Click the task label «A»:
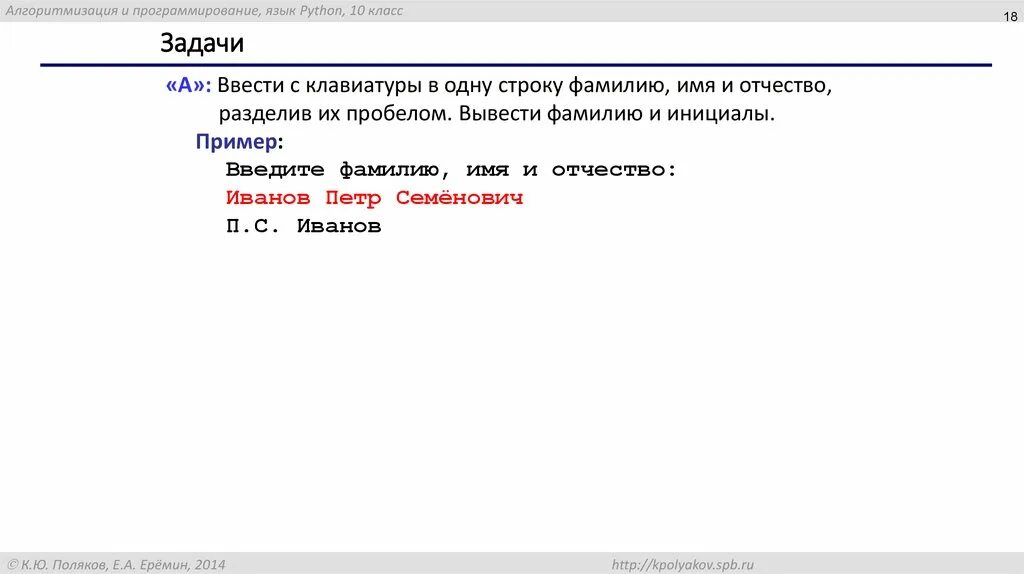The width and height of the screenshot is (1024, 574). (188, 86)
